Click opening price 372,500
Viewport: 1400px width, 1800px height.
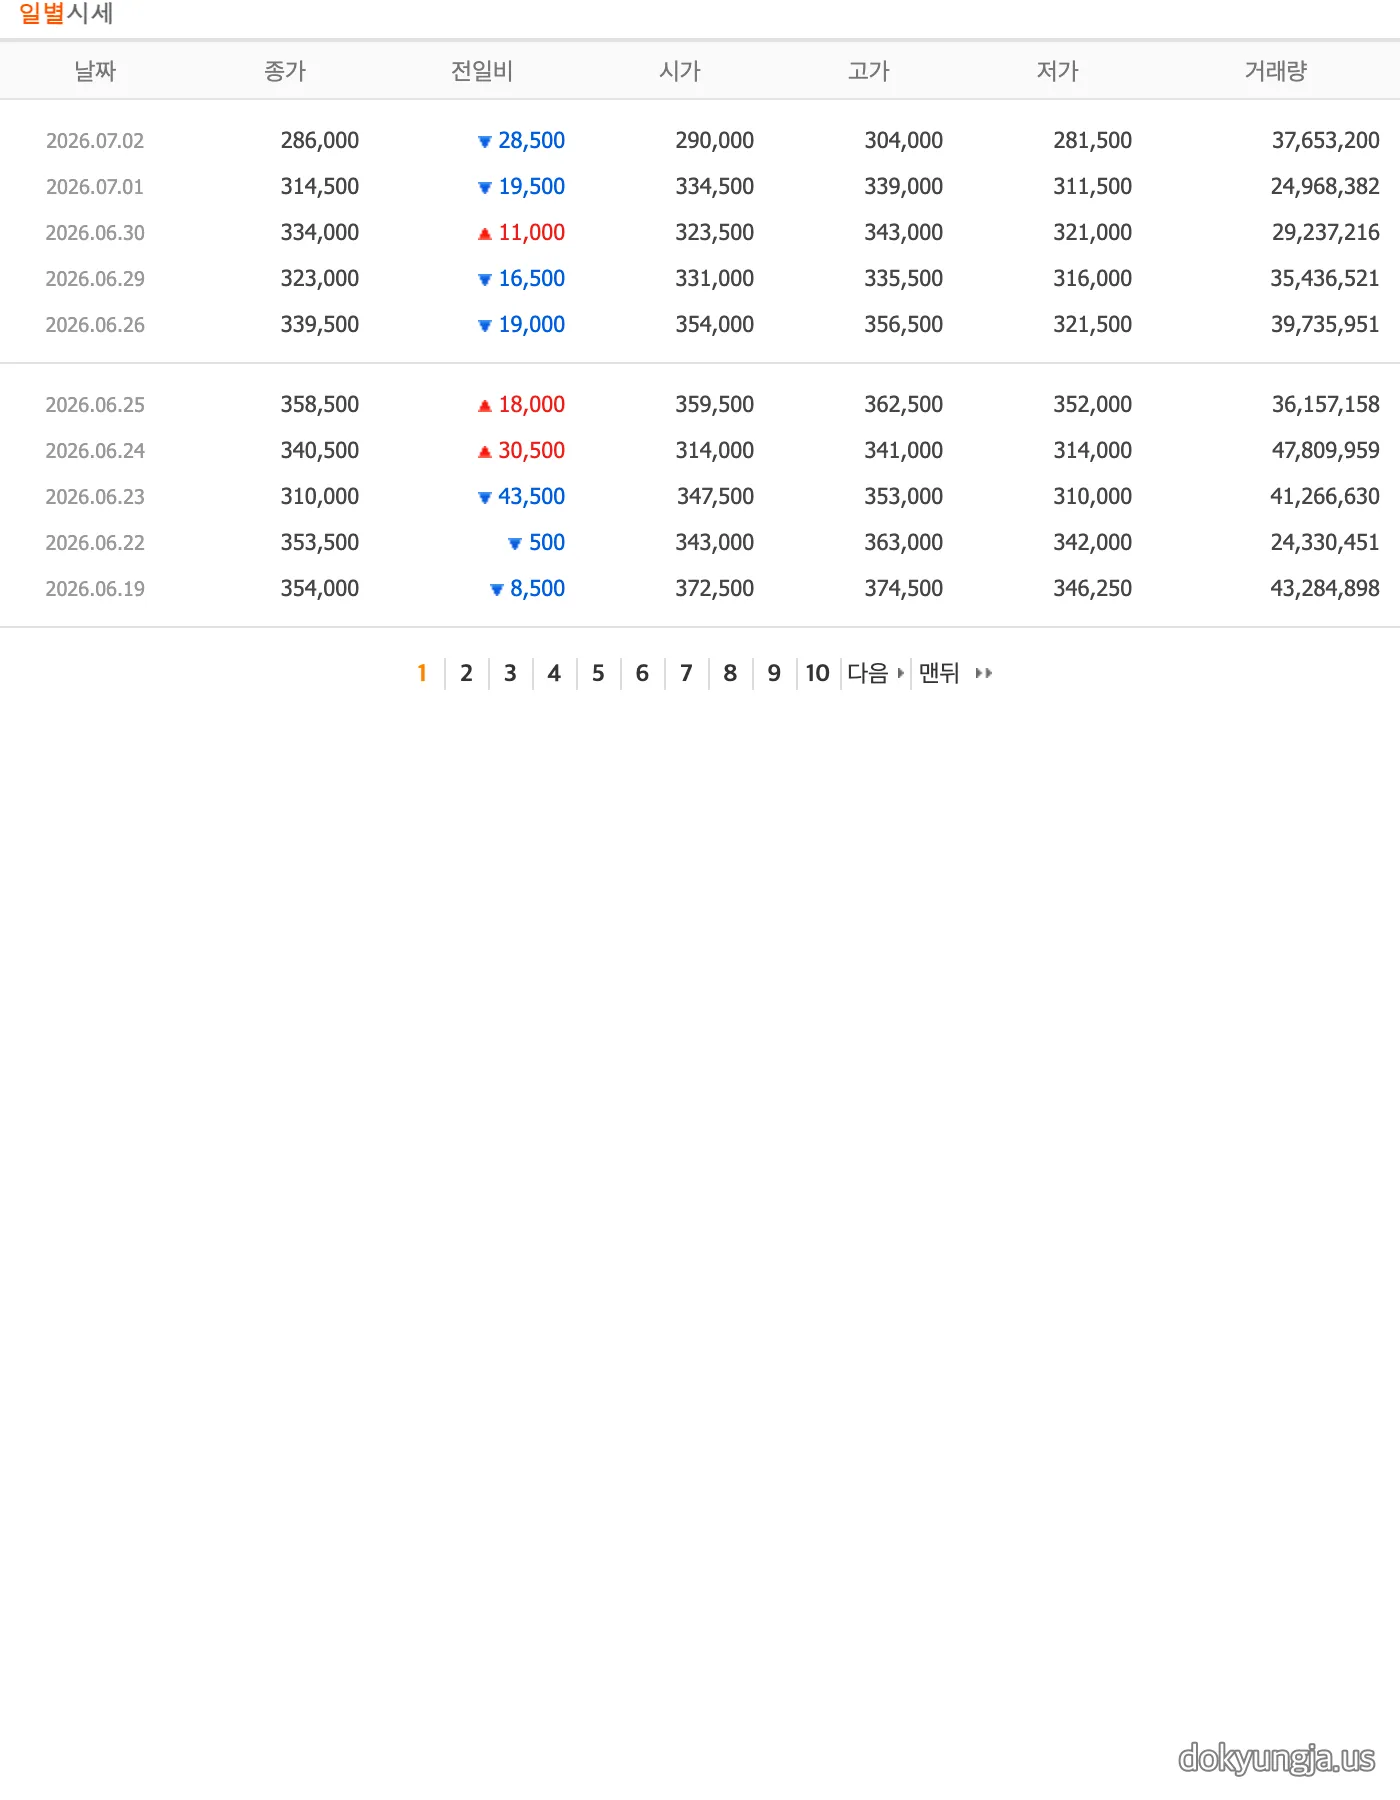[x=715, y=589]
